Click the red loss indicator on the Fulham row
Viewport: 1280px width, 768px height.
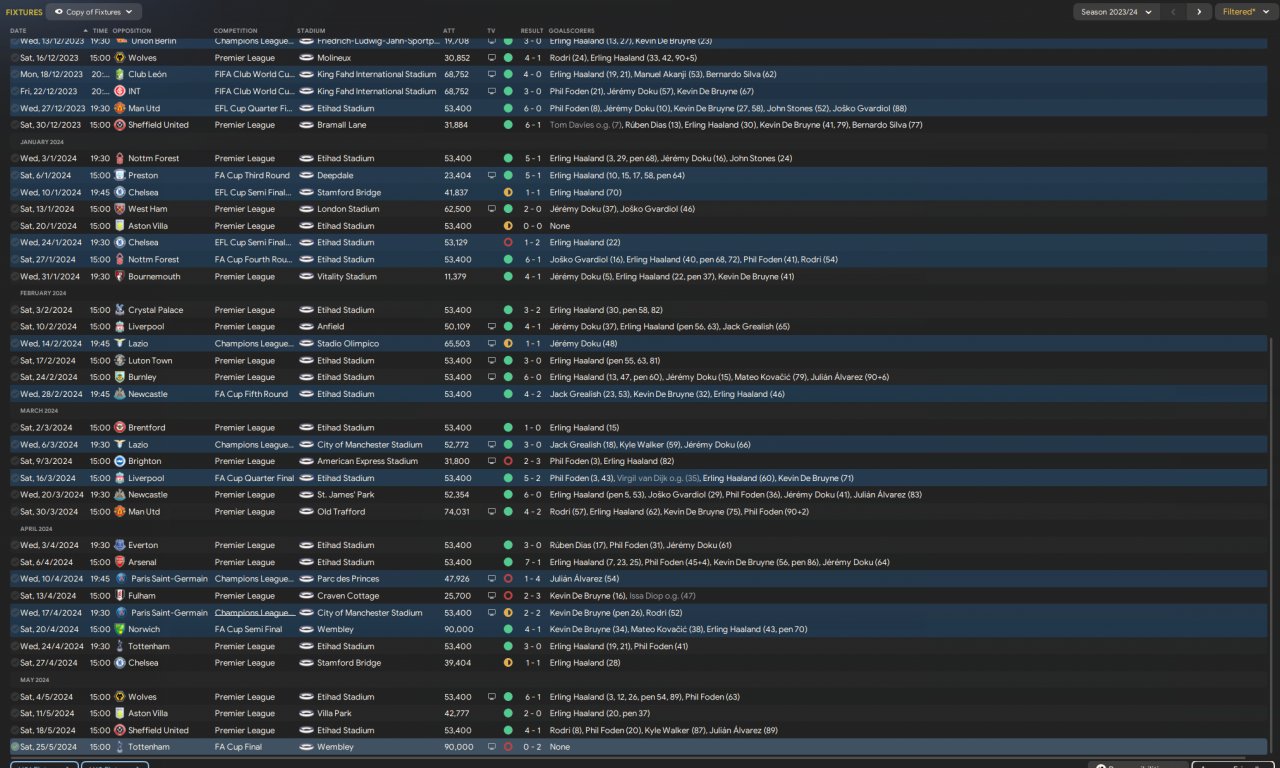(x=508, y=596)
